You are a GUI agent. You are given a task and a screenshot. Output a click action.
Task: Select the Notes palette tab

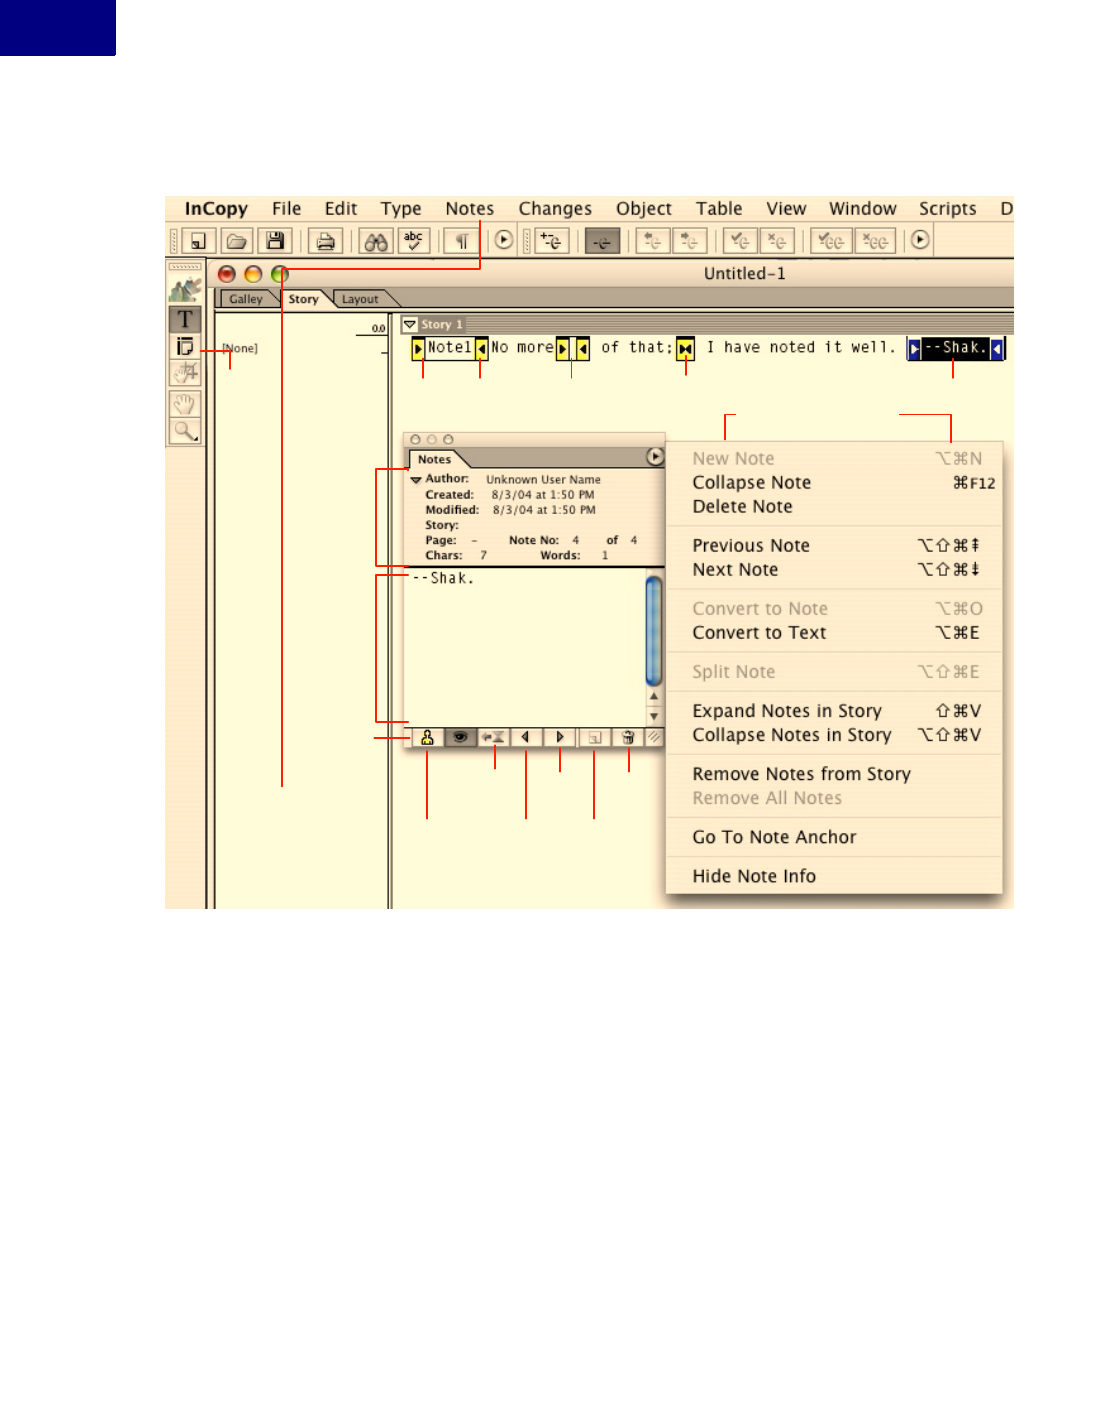[434, 459]
